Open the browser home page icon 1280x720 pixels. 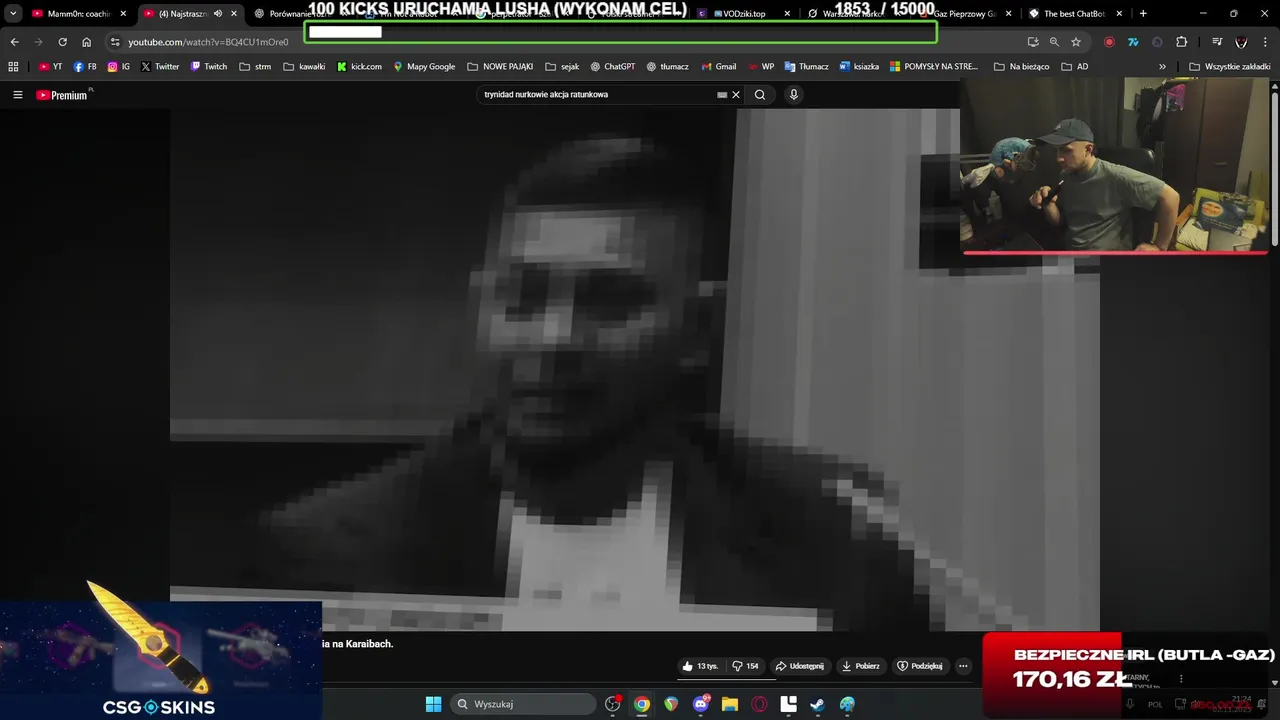(x=87, y=42)
